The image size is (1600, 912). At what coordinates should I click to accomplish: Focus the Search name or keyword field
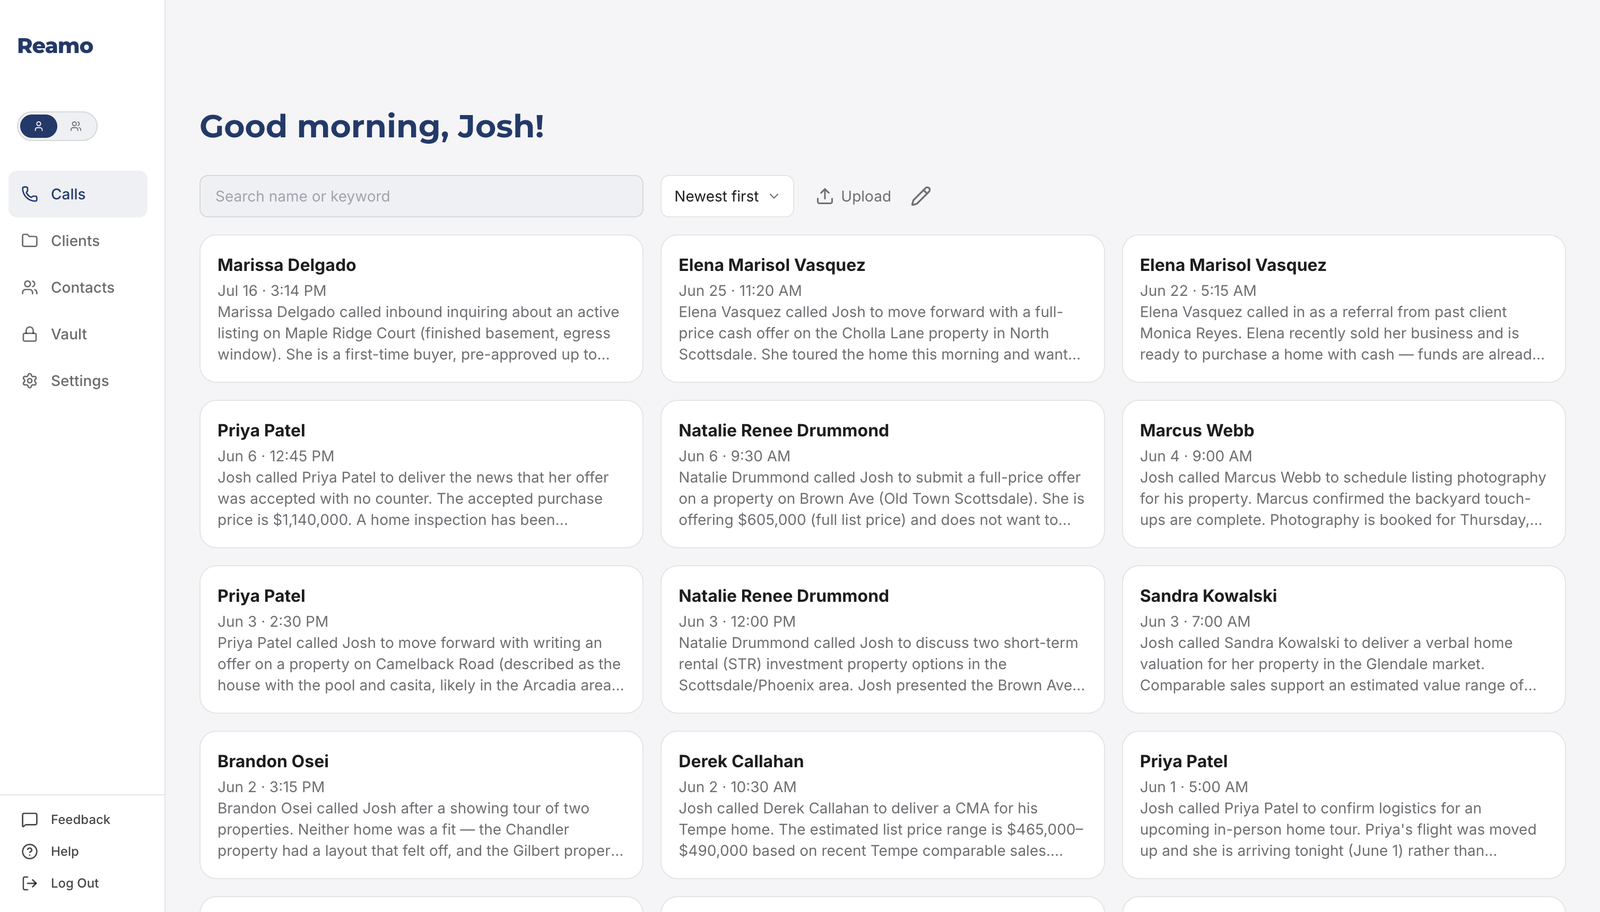421,196
